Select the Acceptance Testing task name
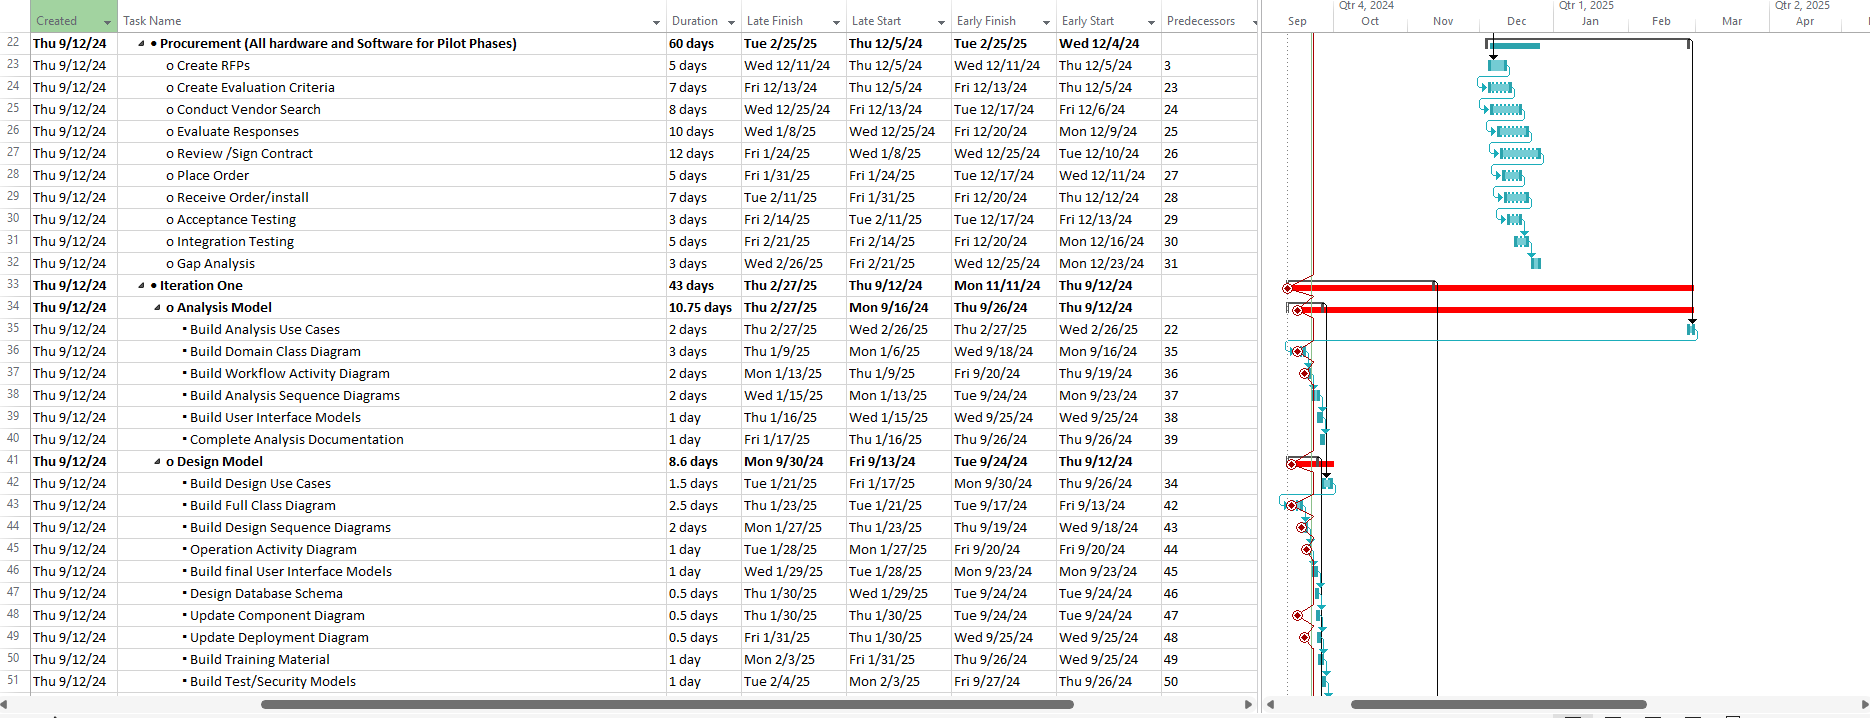Image resolution: width=1870 pixels, height=718 pixels. (236, 220)
